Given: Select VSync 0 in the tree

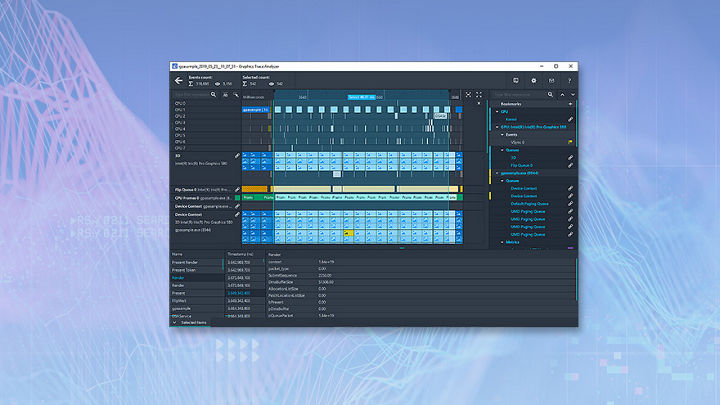Looking at the screenshot, I should click(518, 142).
